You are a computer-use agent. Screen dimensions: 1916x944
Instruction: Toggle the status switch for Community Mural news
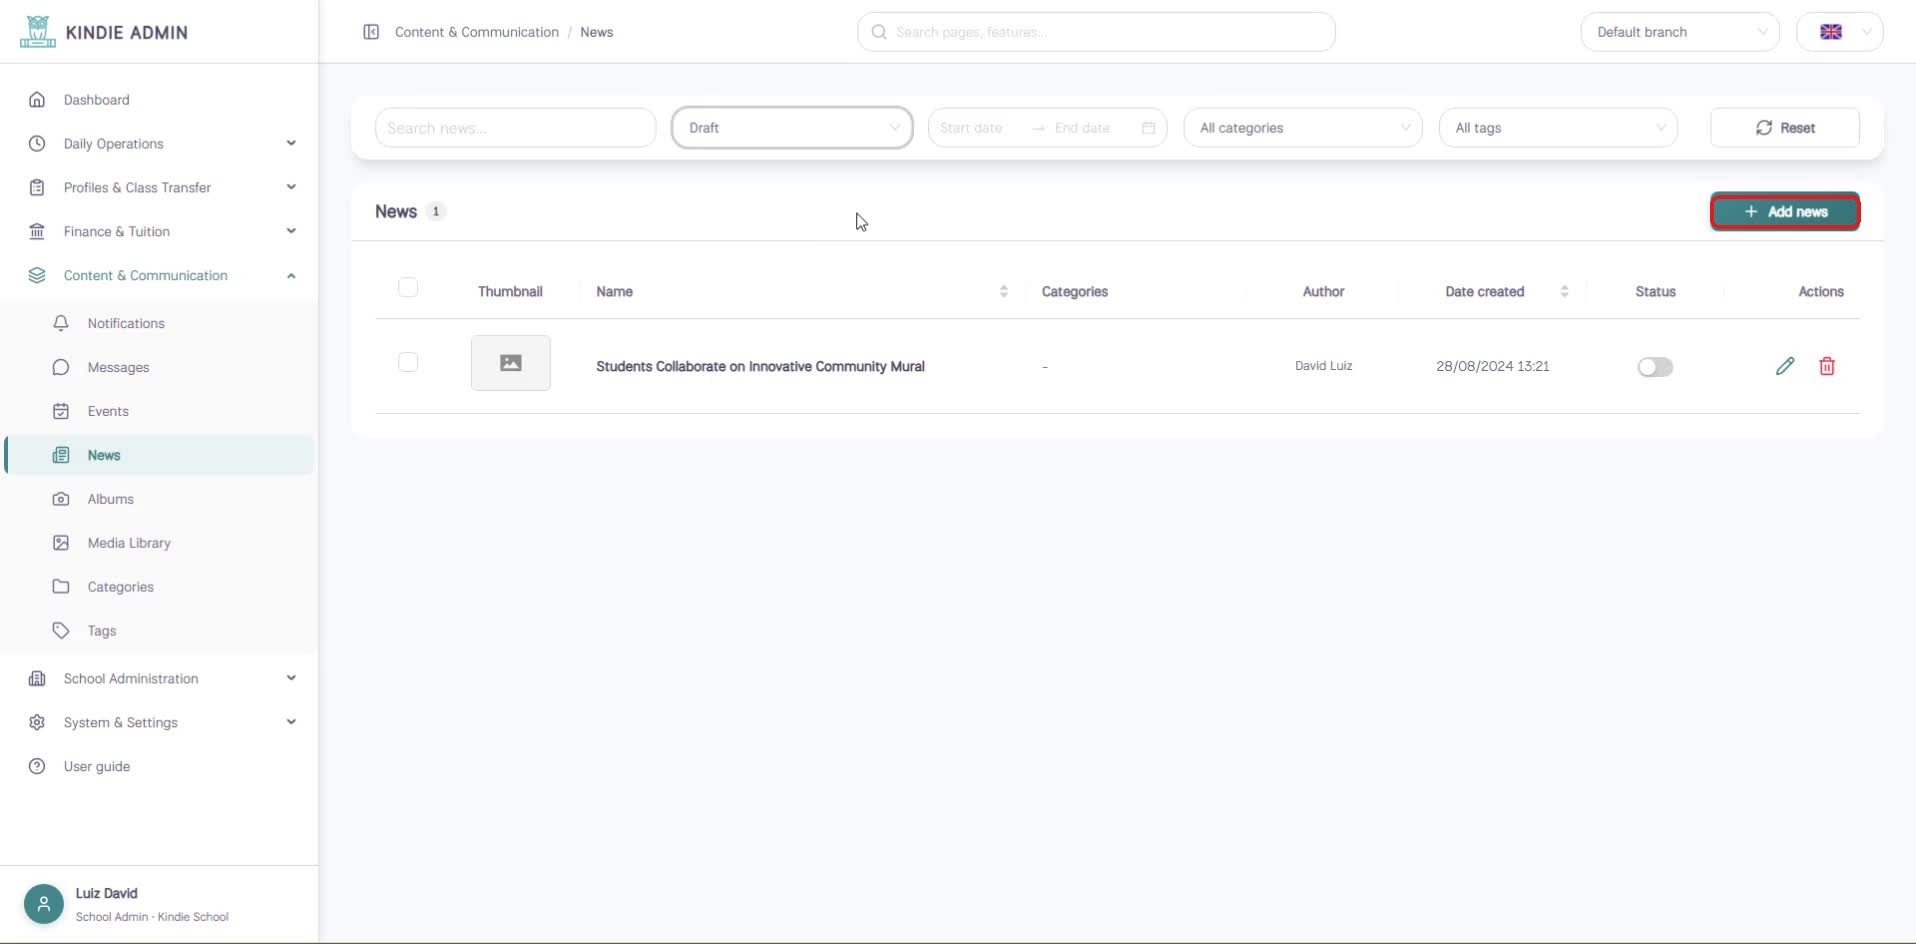point(1655,367)
